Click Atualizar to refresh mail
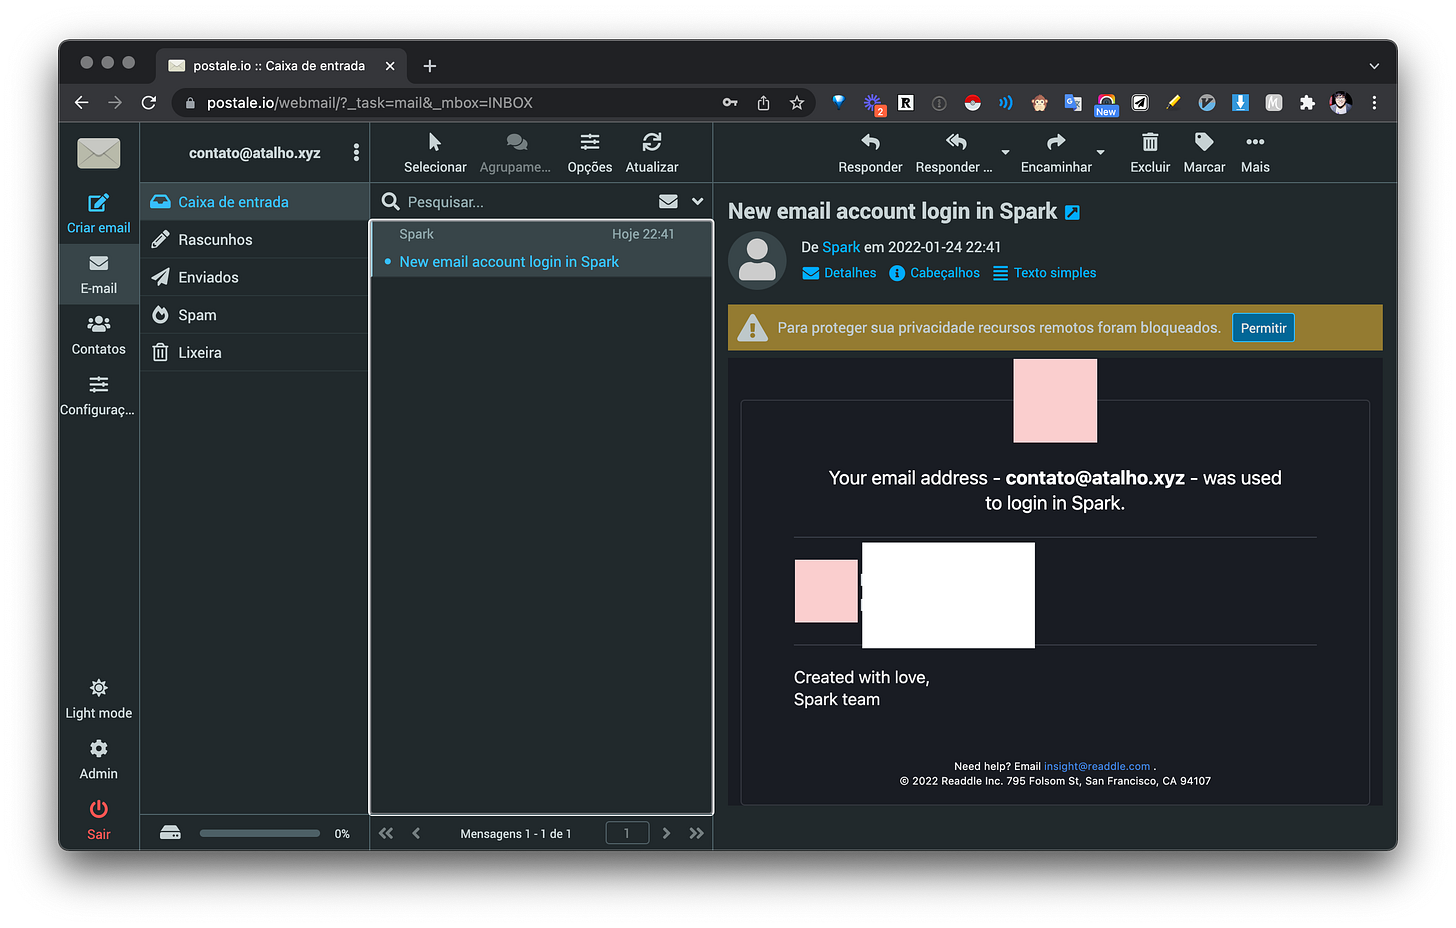 pyautogui.click(x=652, y=153)
